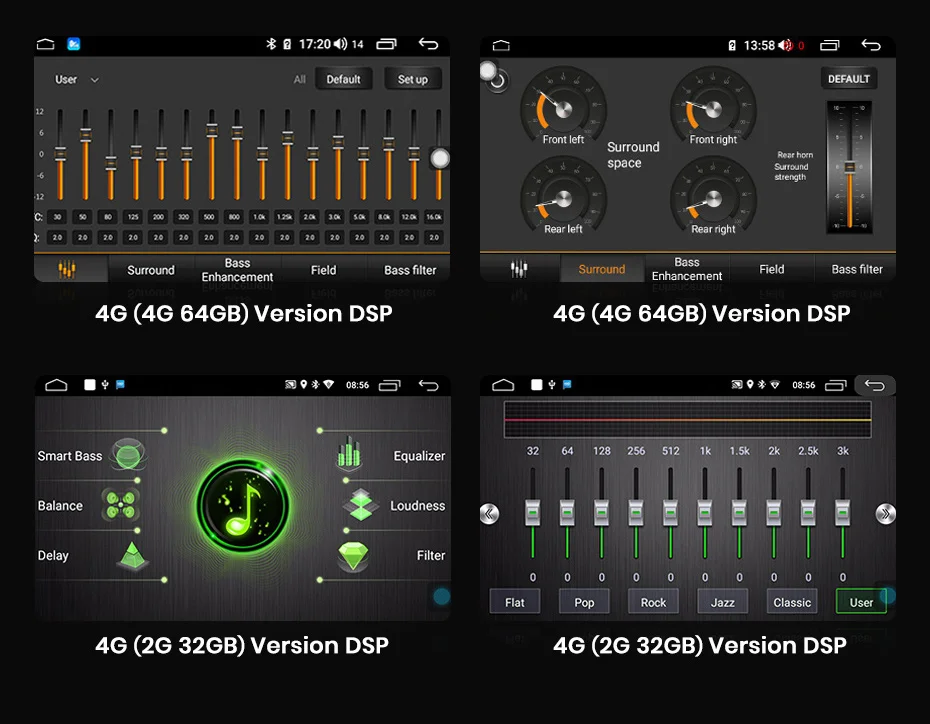Tap the blue app icon in top-left status bar
The width and height of the screenshot is (930, 724).
coord(74,44)
